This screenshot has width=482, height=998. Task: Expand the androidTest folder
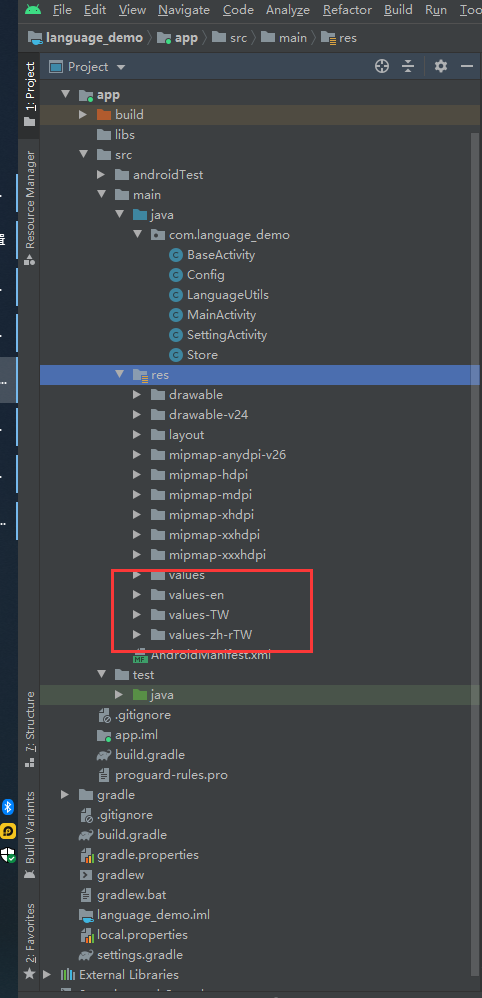101,174
